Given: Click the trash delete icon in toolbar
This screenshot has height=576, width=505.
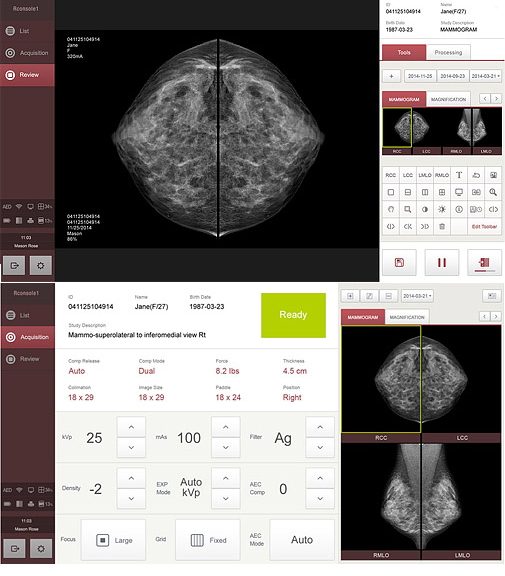Looking at the screenshot, I should point(442,227).
